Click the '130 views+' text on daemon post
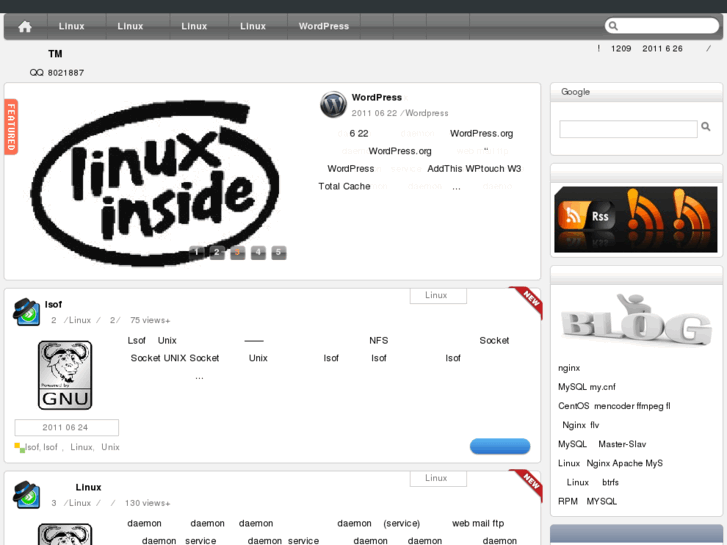Viewport: 727px width, 545px height. tap(147, 503)
